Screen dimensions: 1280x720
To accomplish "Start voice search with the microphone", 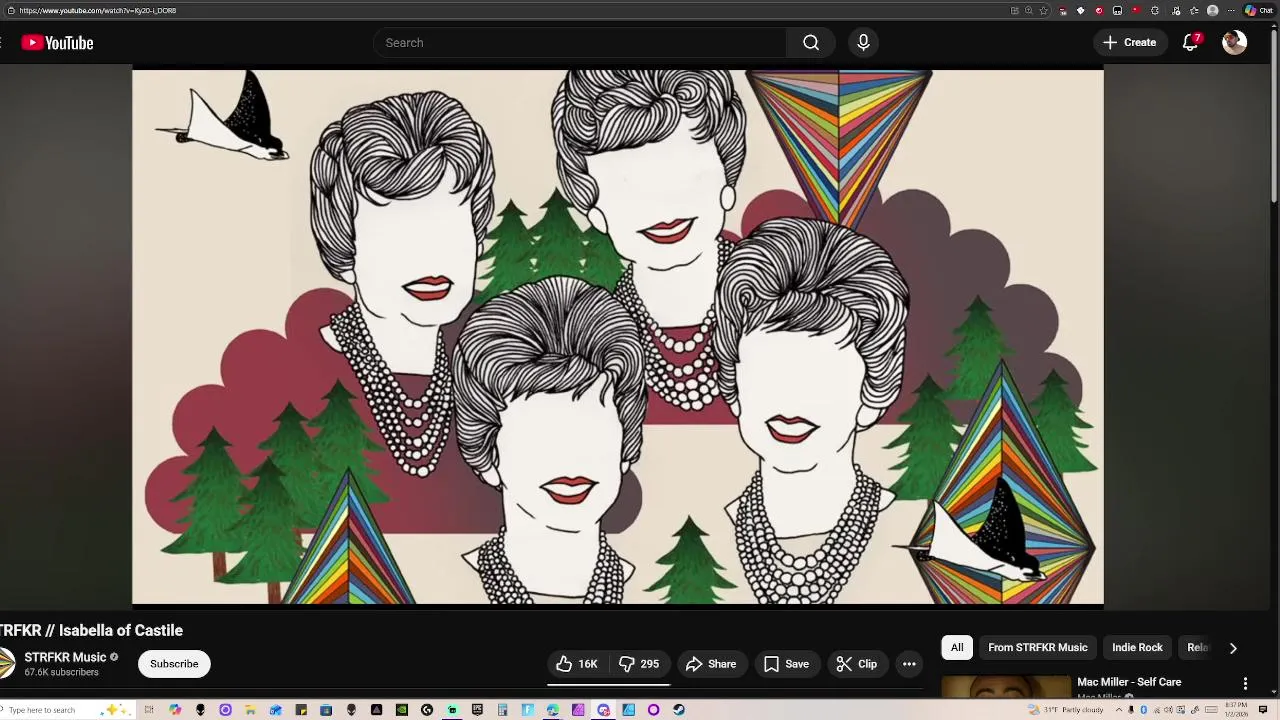I will click(863, 43).
